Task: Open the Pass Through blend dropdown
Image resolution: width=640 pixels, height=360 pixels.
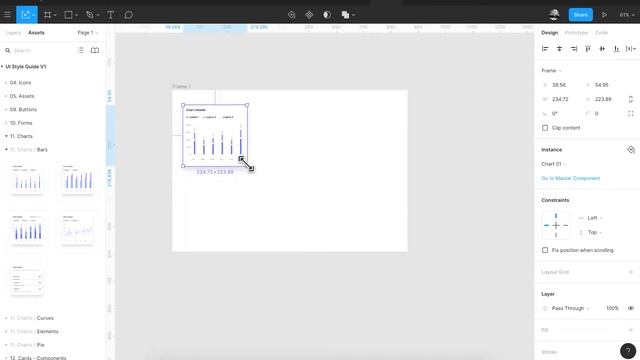Action: tap(570, 308)
